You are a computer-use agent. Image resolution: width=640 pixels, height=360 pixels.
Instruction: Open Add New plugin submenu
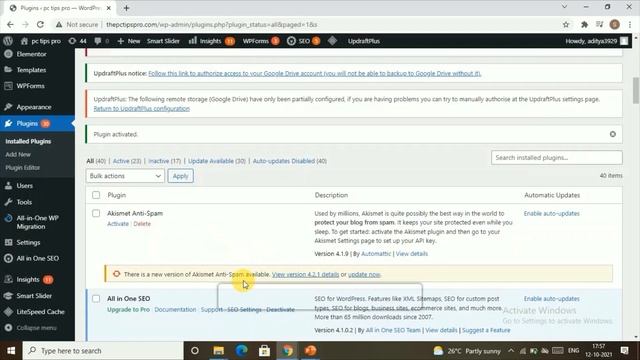coord(18,154)
